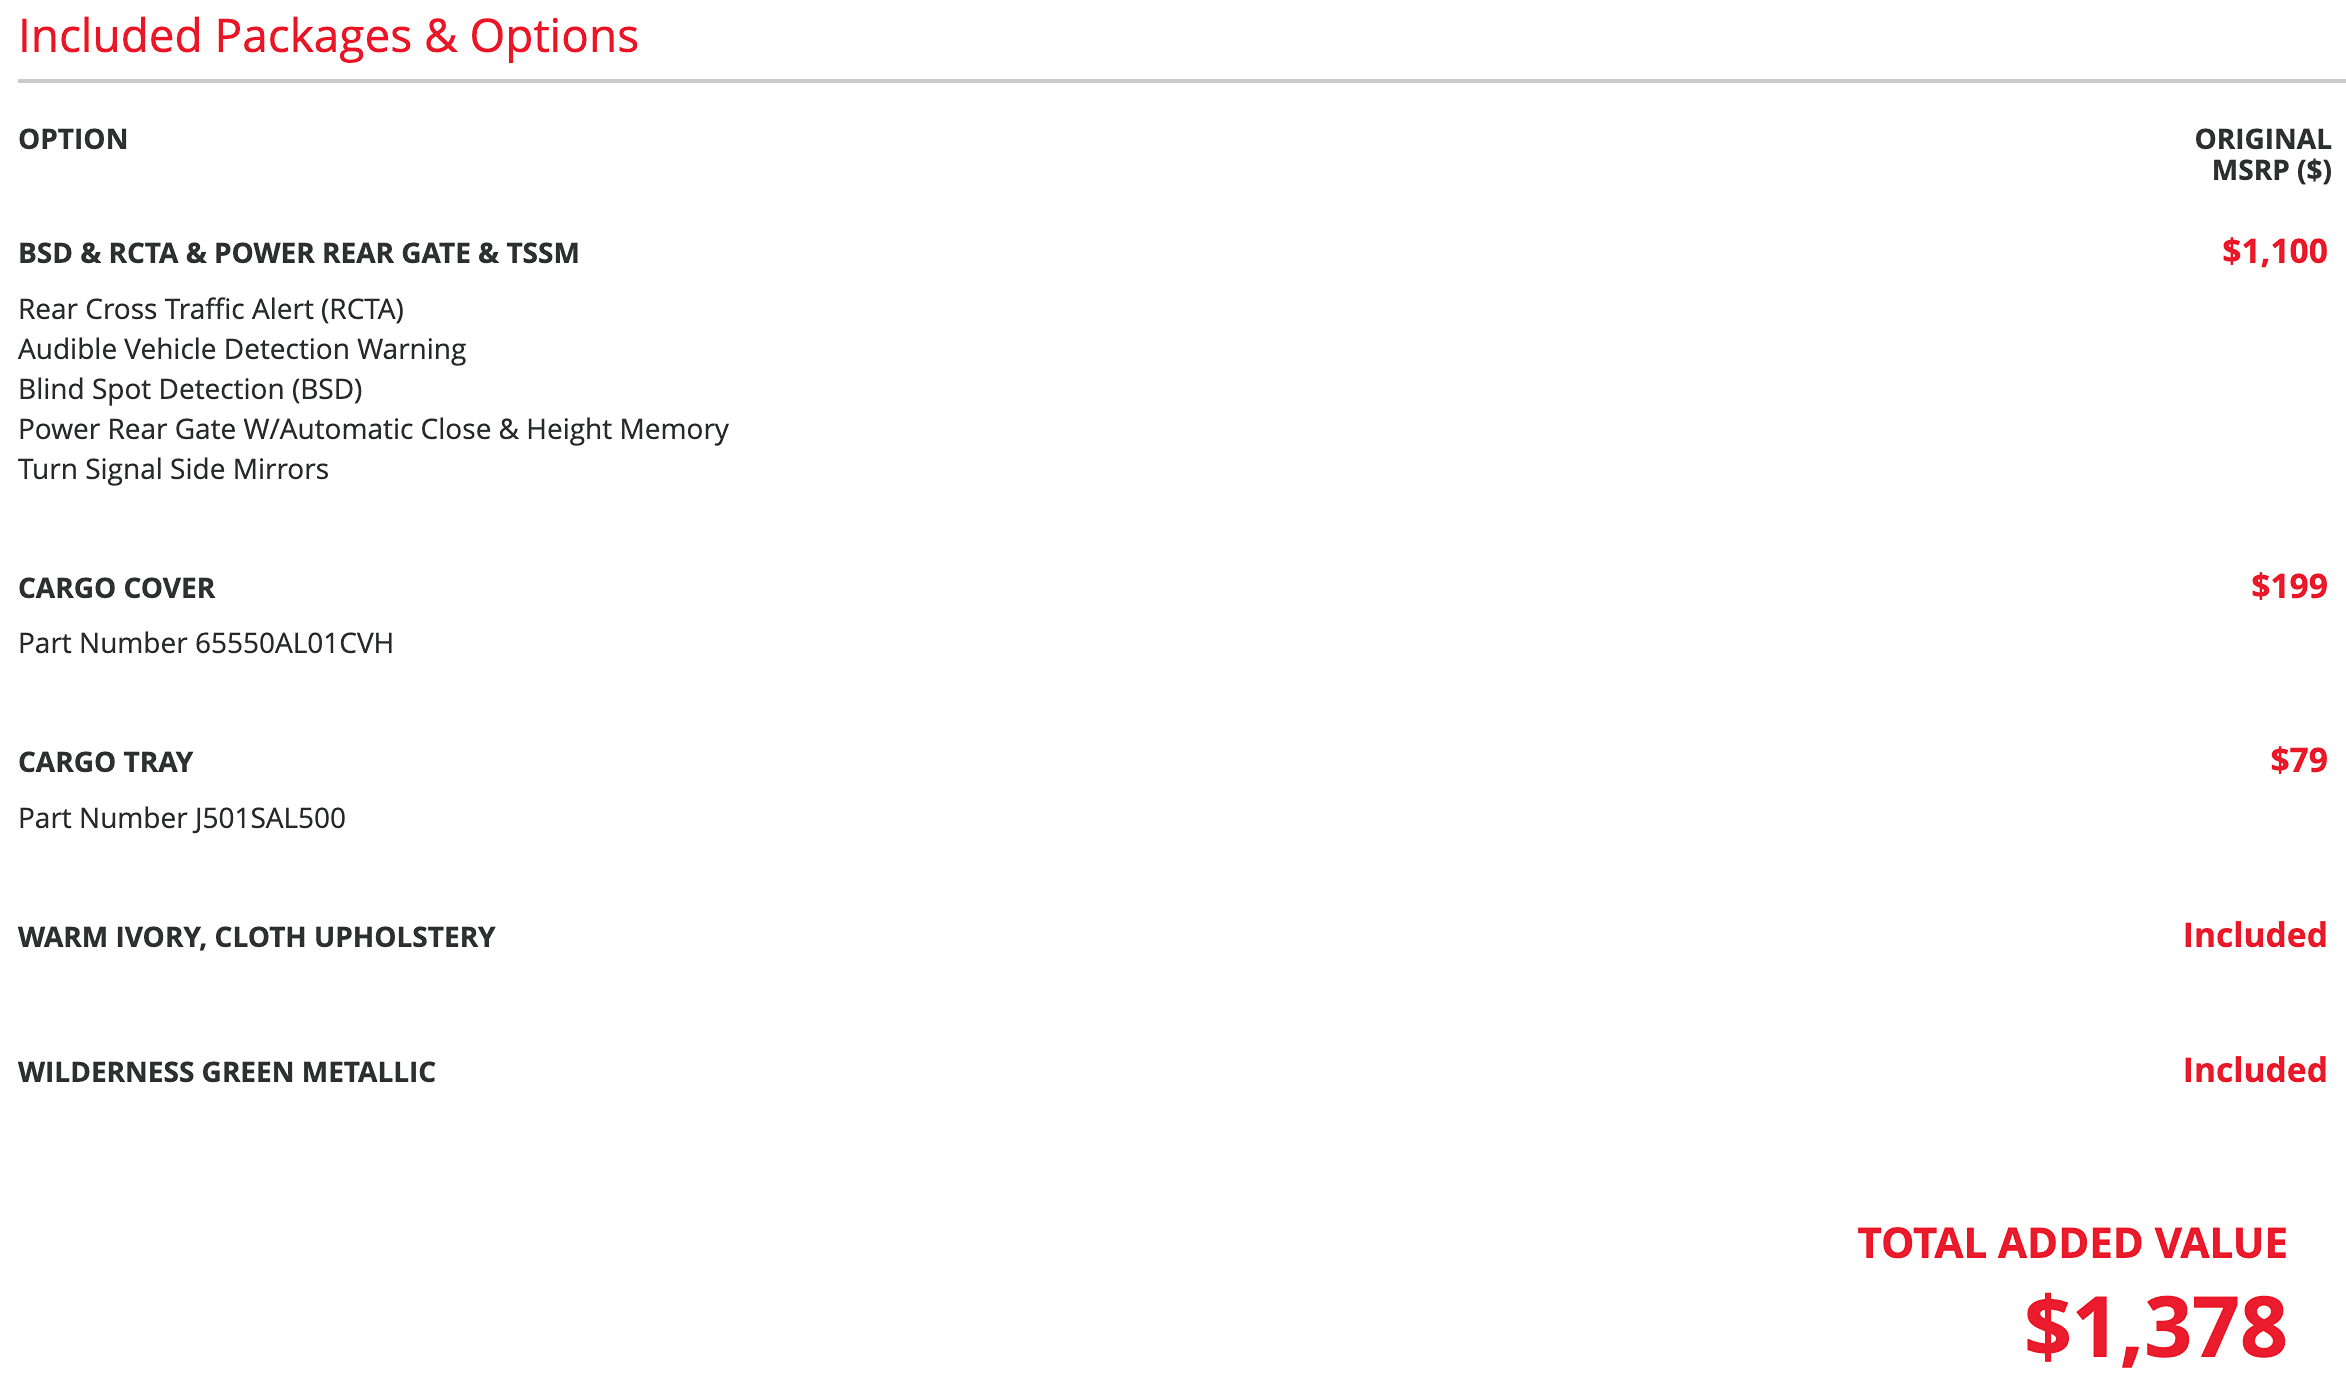Click the CARGO COVER option title

coord(116,588)
